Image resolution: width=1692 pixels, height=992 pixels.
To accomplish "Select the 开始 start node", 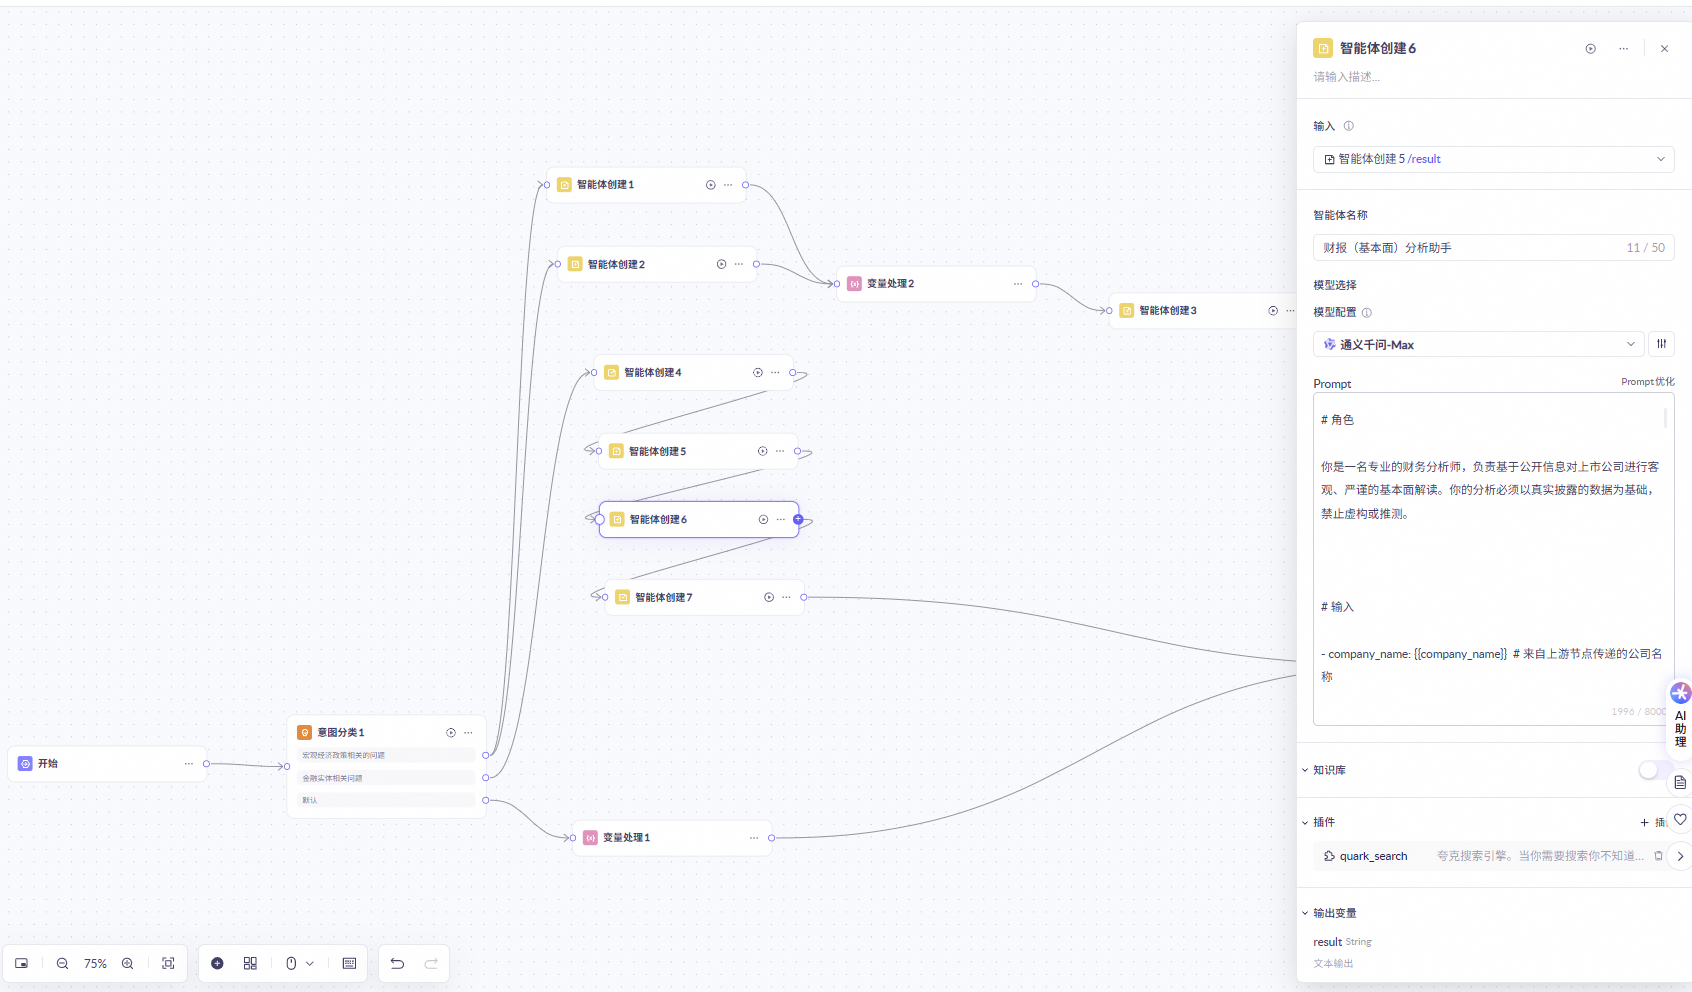I will 107,764.
